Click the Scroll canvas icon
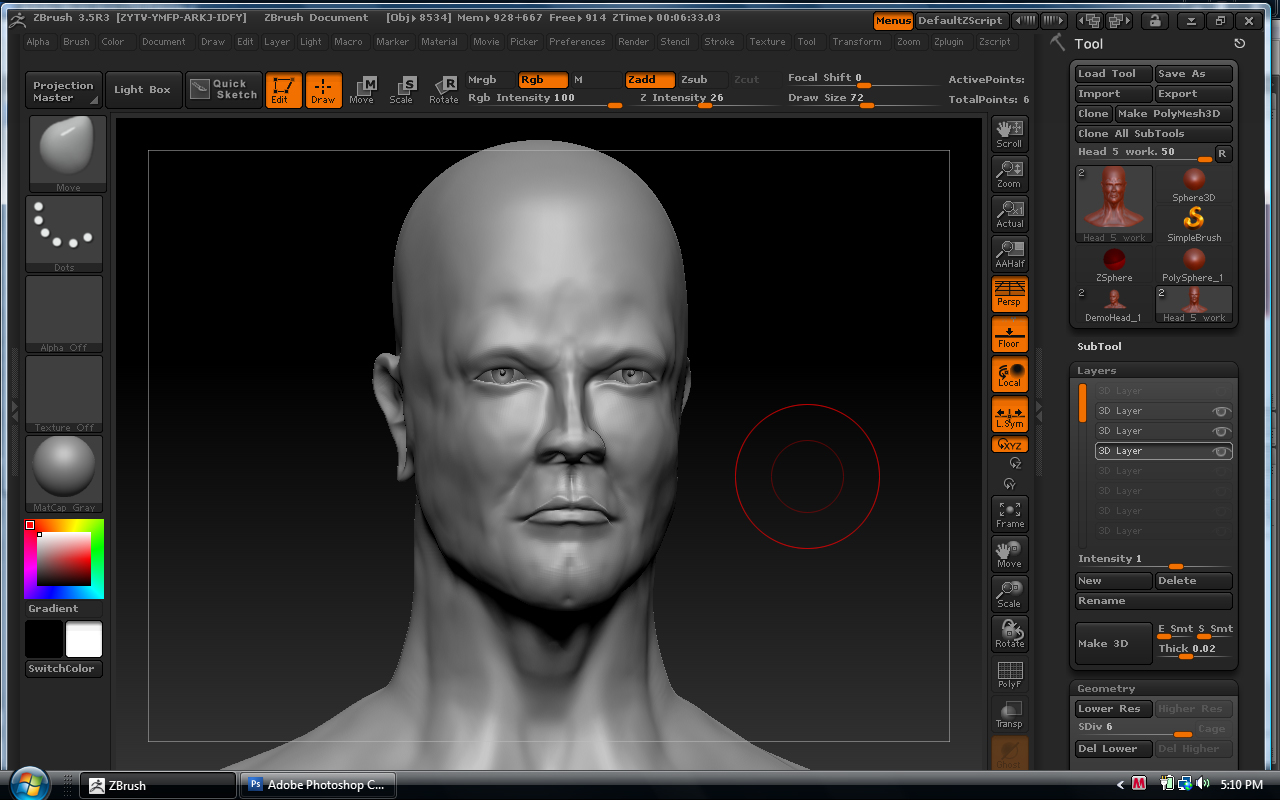This screenshot has width=1280, height=800. click(1009, 134)
